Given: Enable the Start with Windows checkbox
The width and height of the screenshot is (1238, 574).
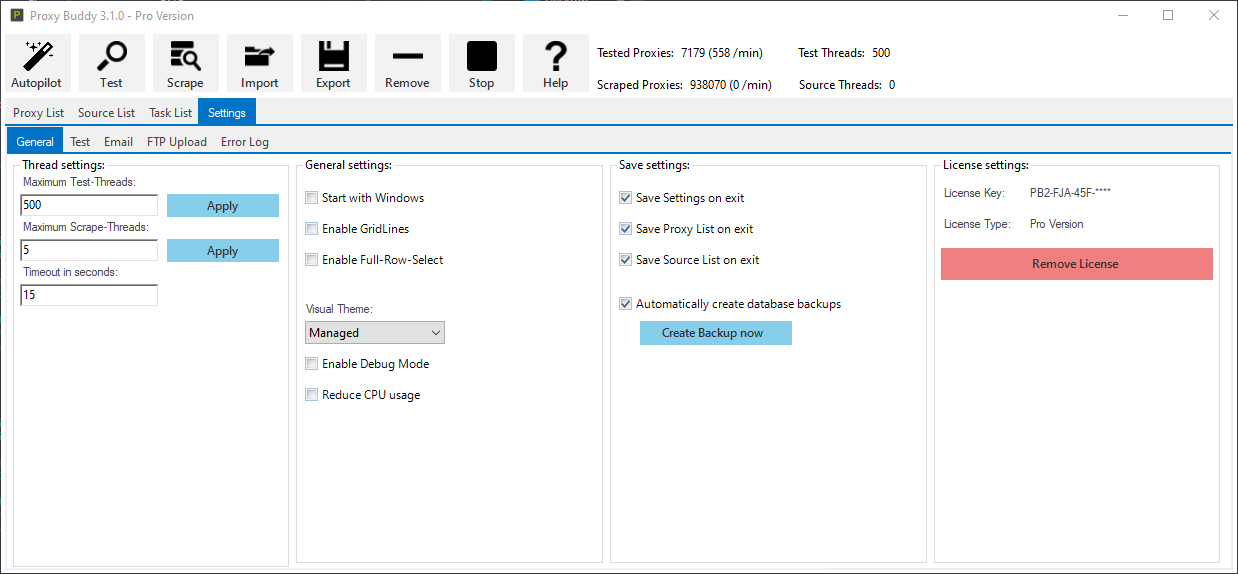Looking at the screenshot, I should click(312, 198).
